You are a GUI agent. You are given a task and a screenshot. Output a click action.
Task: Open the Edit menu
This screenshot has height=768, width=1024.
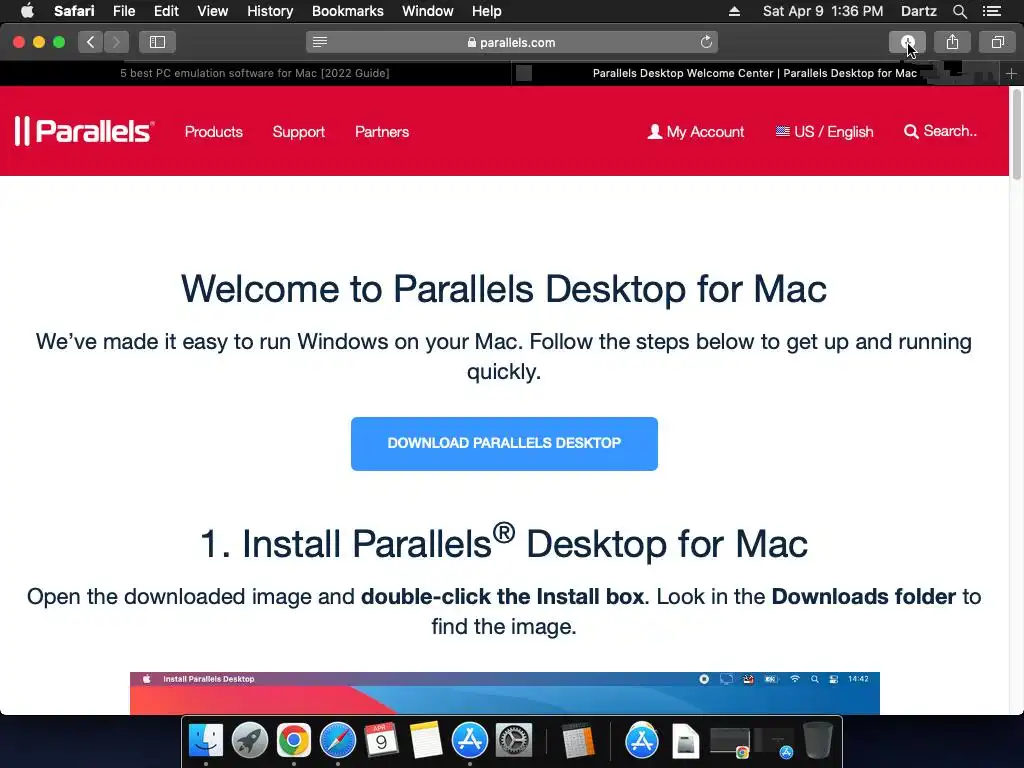tap(166, 11)
